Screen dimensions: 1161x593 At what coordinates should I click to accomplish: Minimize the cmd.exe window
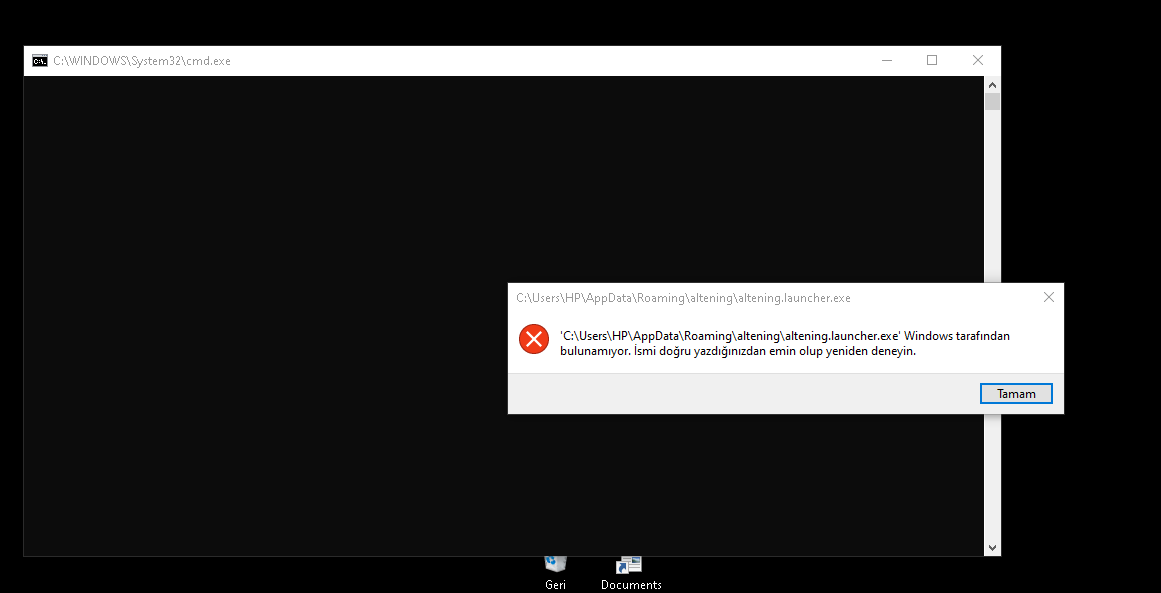[887, 61]
